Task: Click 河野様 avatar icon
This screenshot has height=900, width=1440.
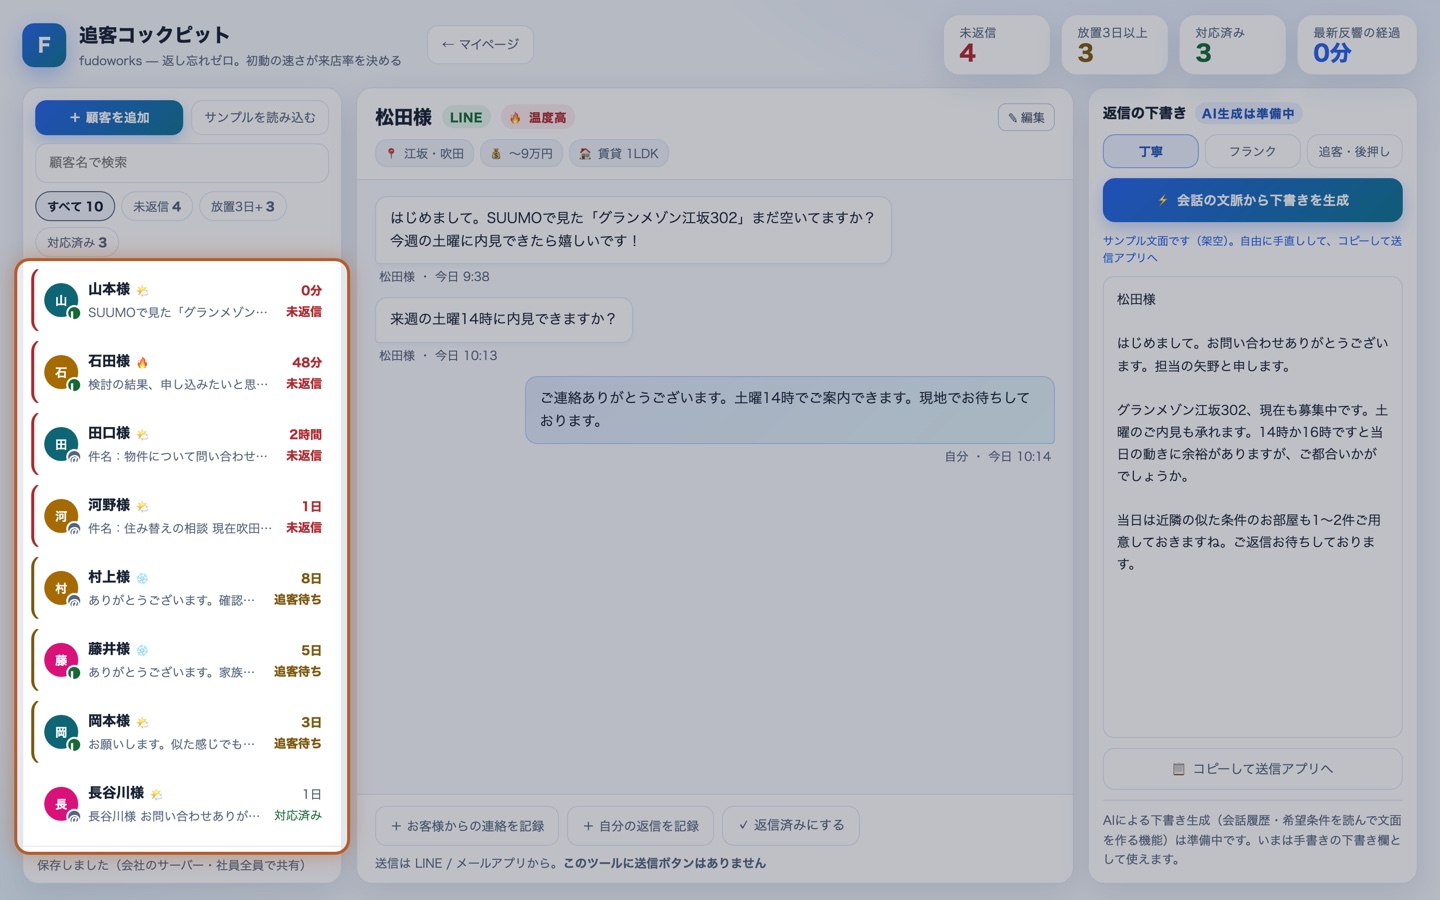Action: click(61, 516)
